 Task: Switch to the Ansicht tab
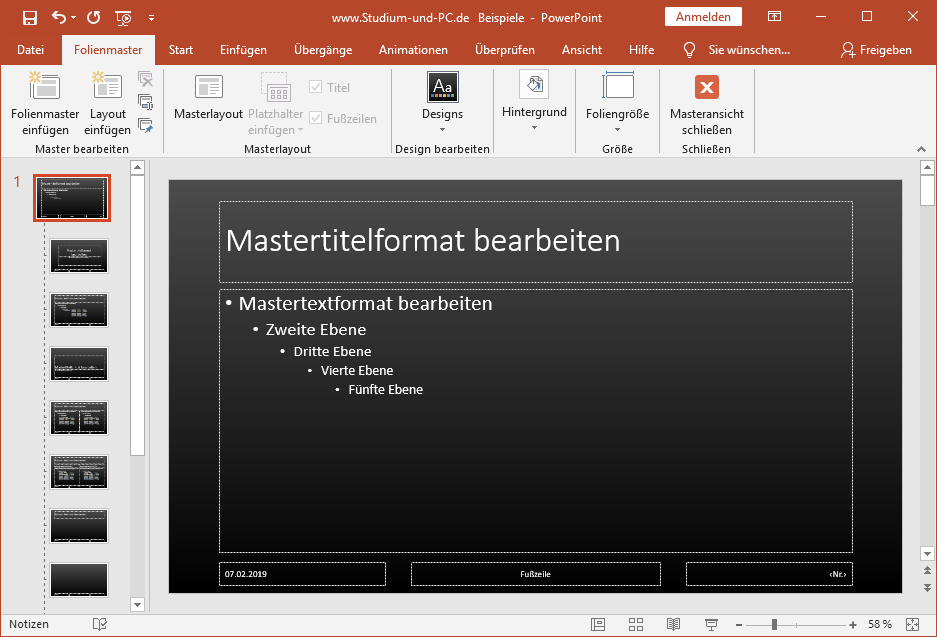click(x=581, y=50)
